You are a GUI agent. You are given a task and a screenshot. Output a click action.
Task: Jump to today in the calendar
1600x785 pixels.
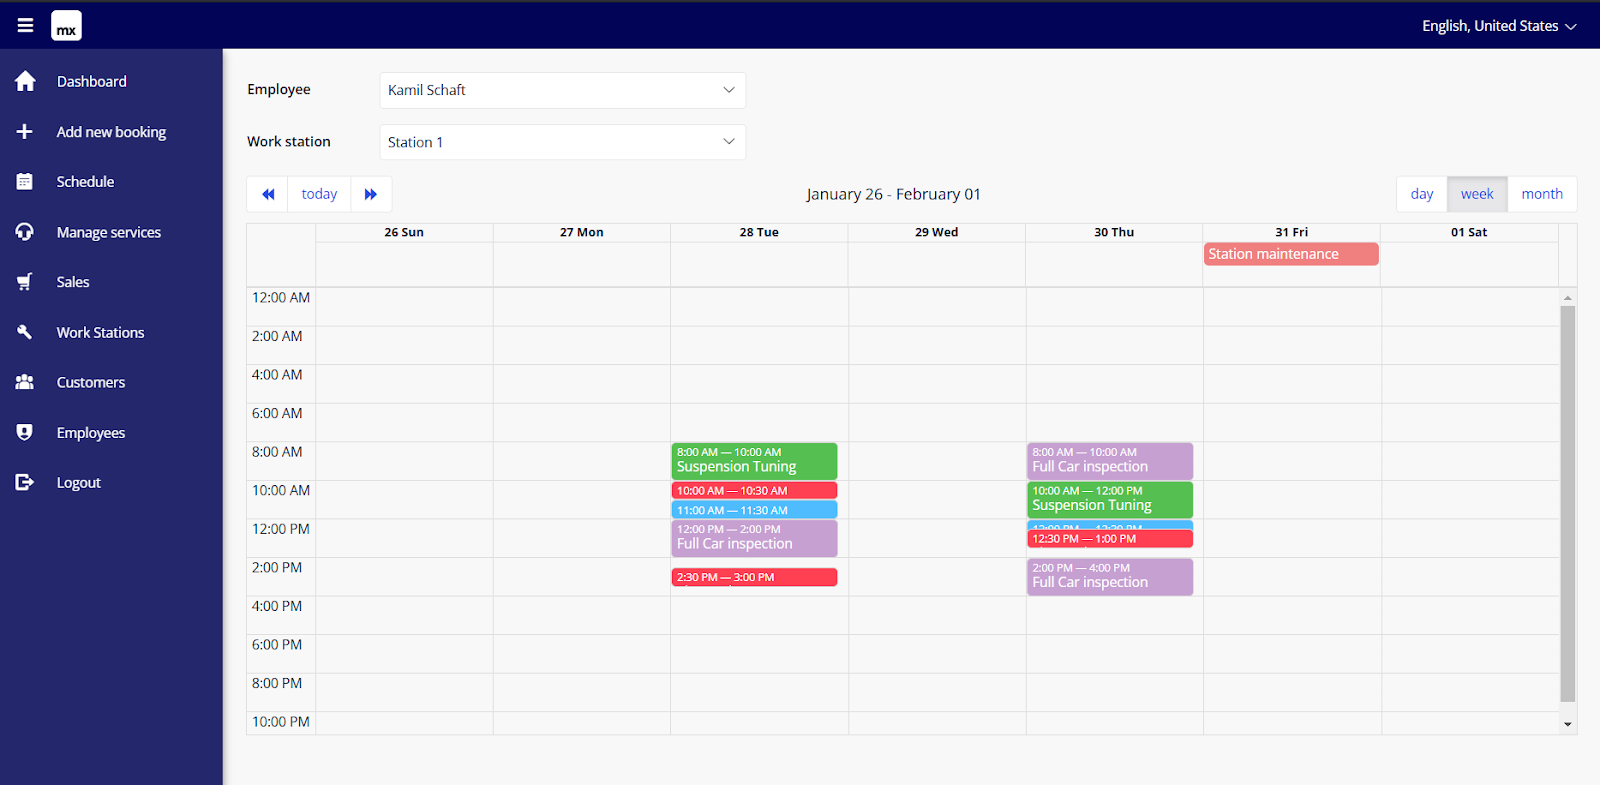pyautogui.click(x=319, y=194)
